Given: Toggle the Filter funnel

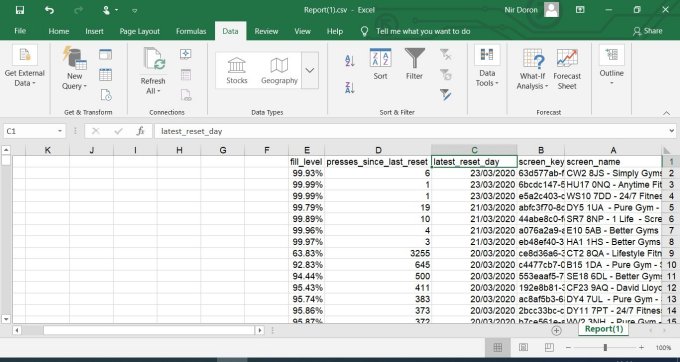Looking at the screenshot, I should click(414, 64).
